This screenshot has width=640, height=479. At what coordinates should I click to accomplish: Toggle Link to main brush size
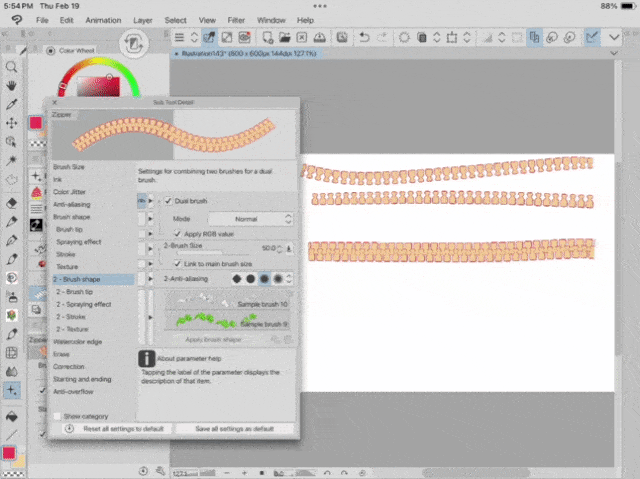coord(177,264)
